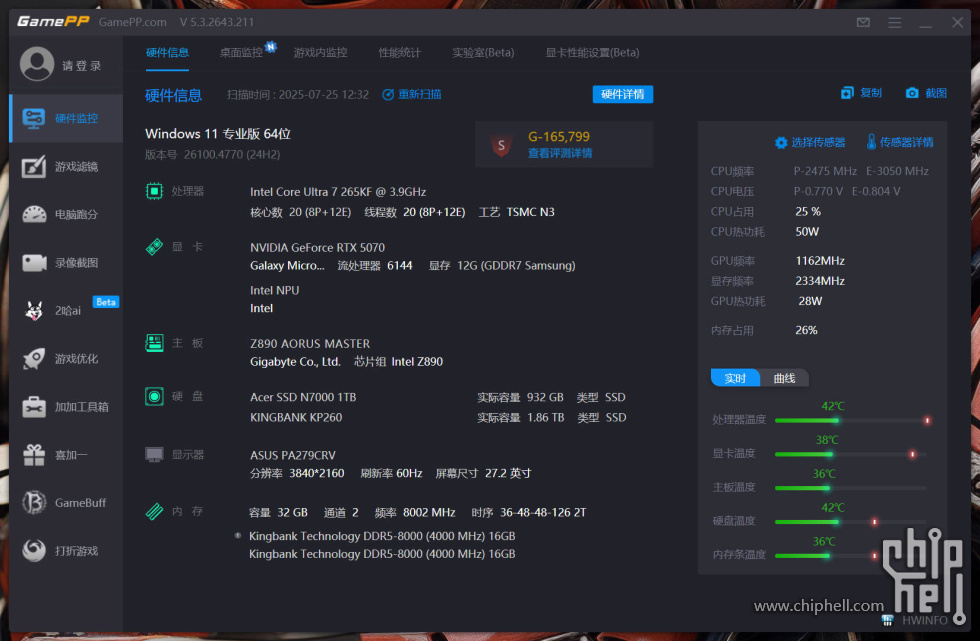
Task: Open 查看评测详情 link
Action: coord(560,153)
